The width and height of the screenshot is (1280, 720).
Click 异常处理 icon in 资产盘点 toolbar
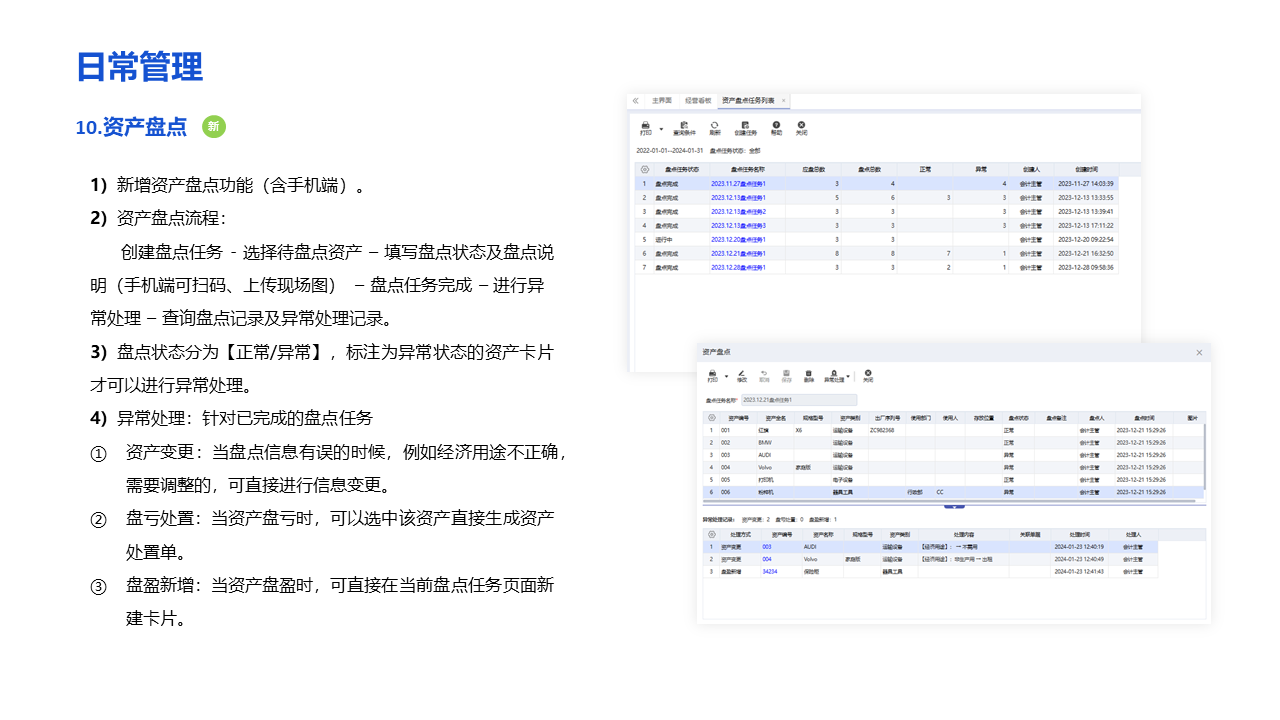(834, 373)
